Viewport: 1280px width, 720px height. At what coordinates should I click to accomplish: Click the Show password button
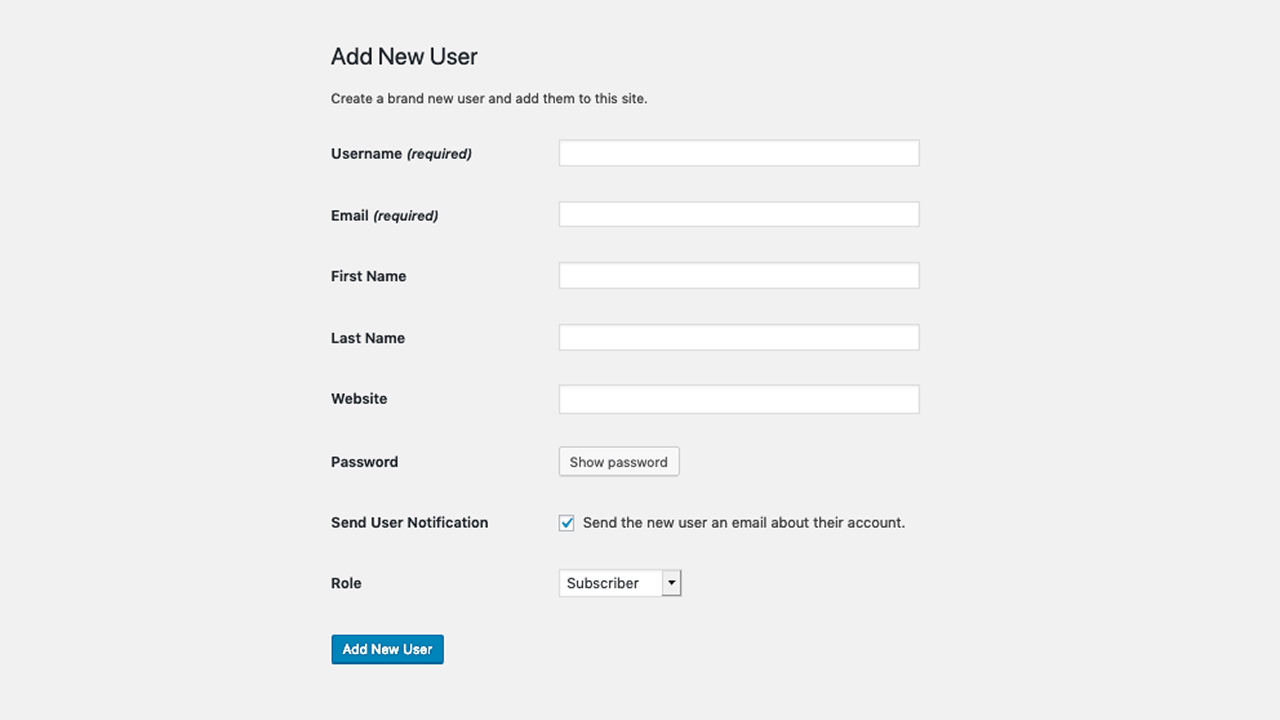coord(618,461)
